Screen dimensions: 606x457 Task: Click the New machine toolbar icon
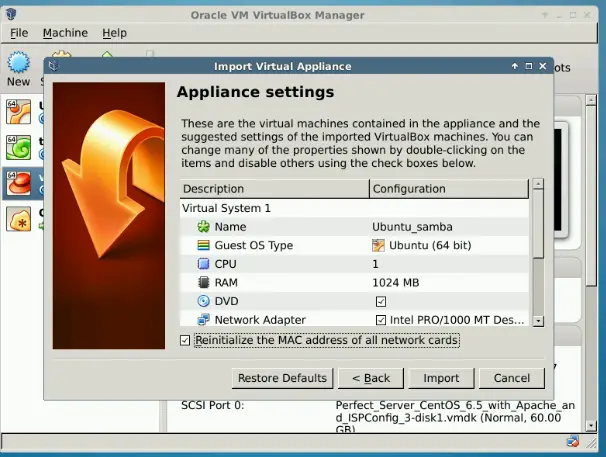[x=18, y=62]
